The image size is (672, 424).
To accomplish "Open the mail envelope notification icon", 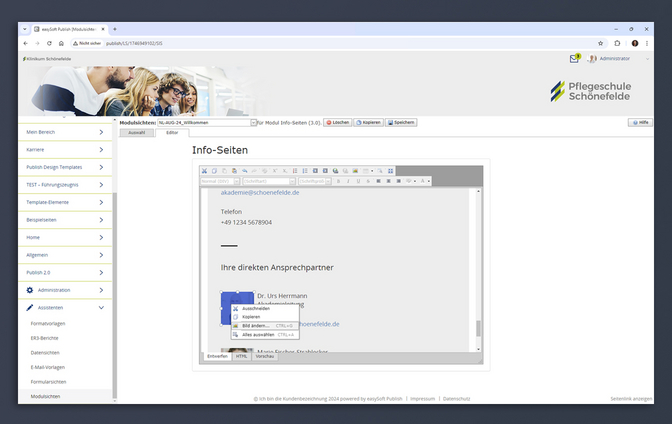I will tap(574, 59).
